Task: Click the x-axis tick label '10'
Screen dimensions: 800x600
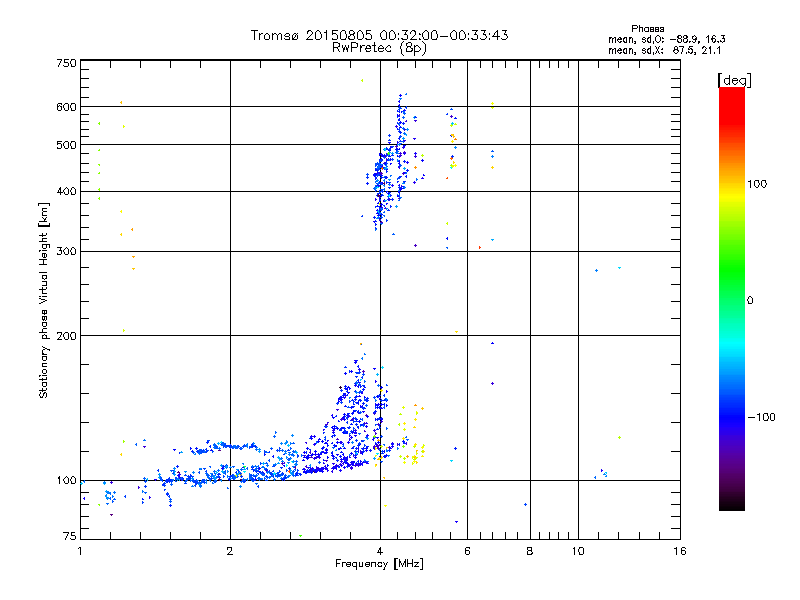Action: click(578, 551)
